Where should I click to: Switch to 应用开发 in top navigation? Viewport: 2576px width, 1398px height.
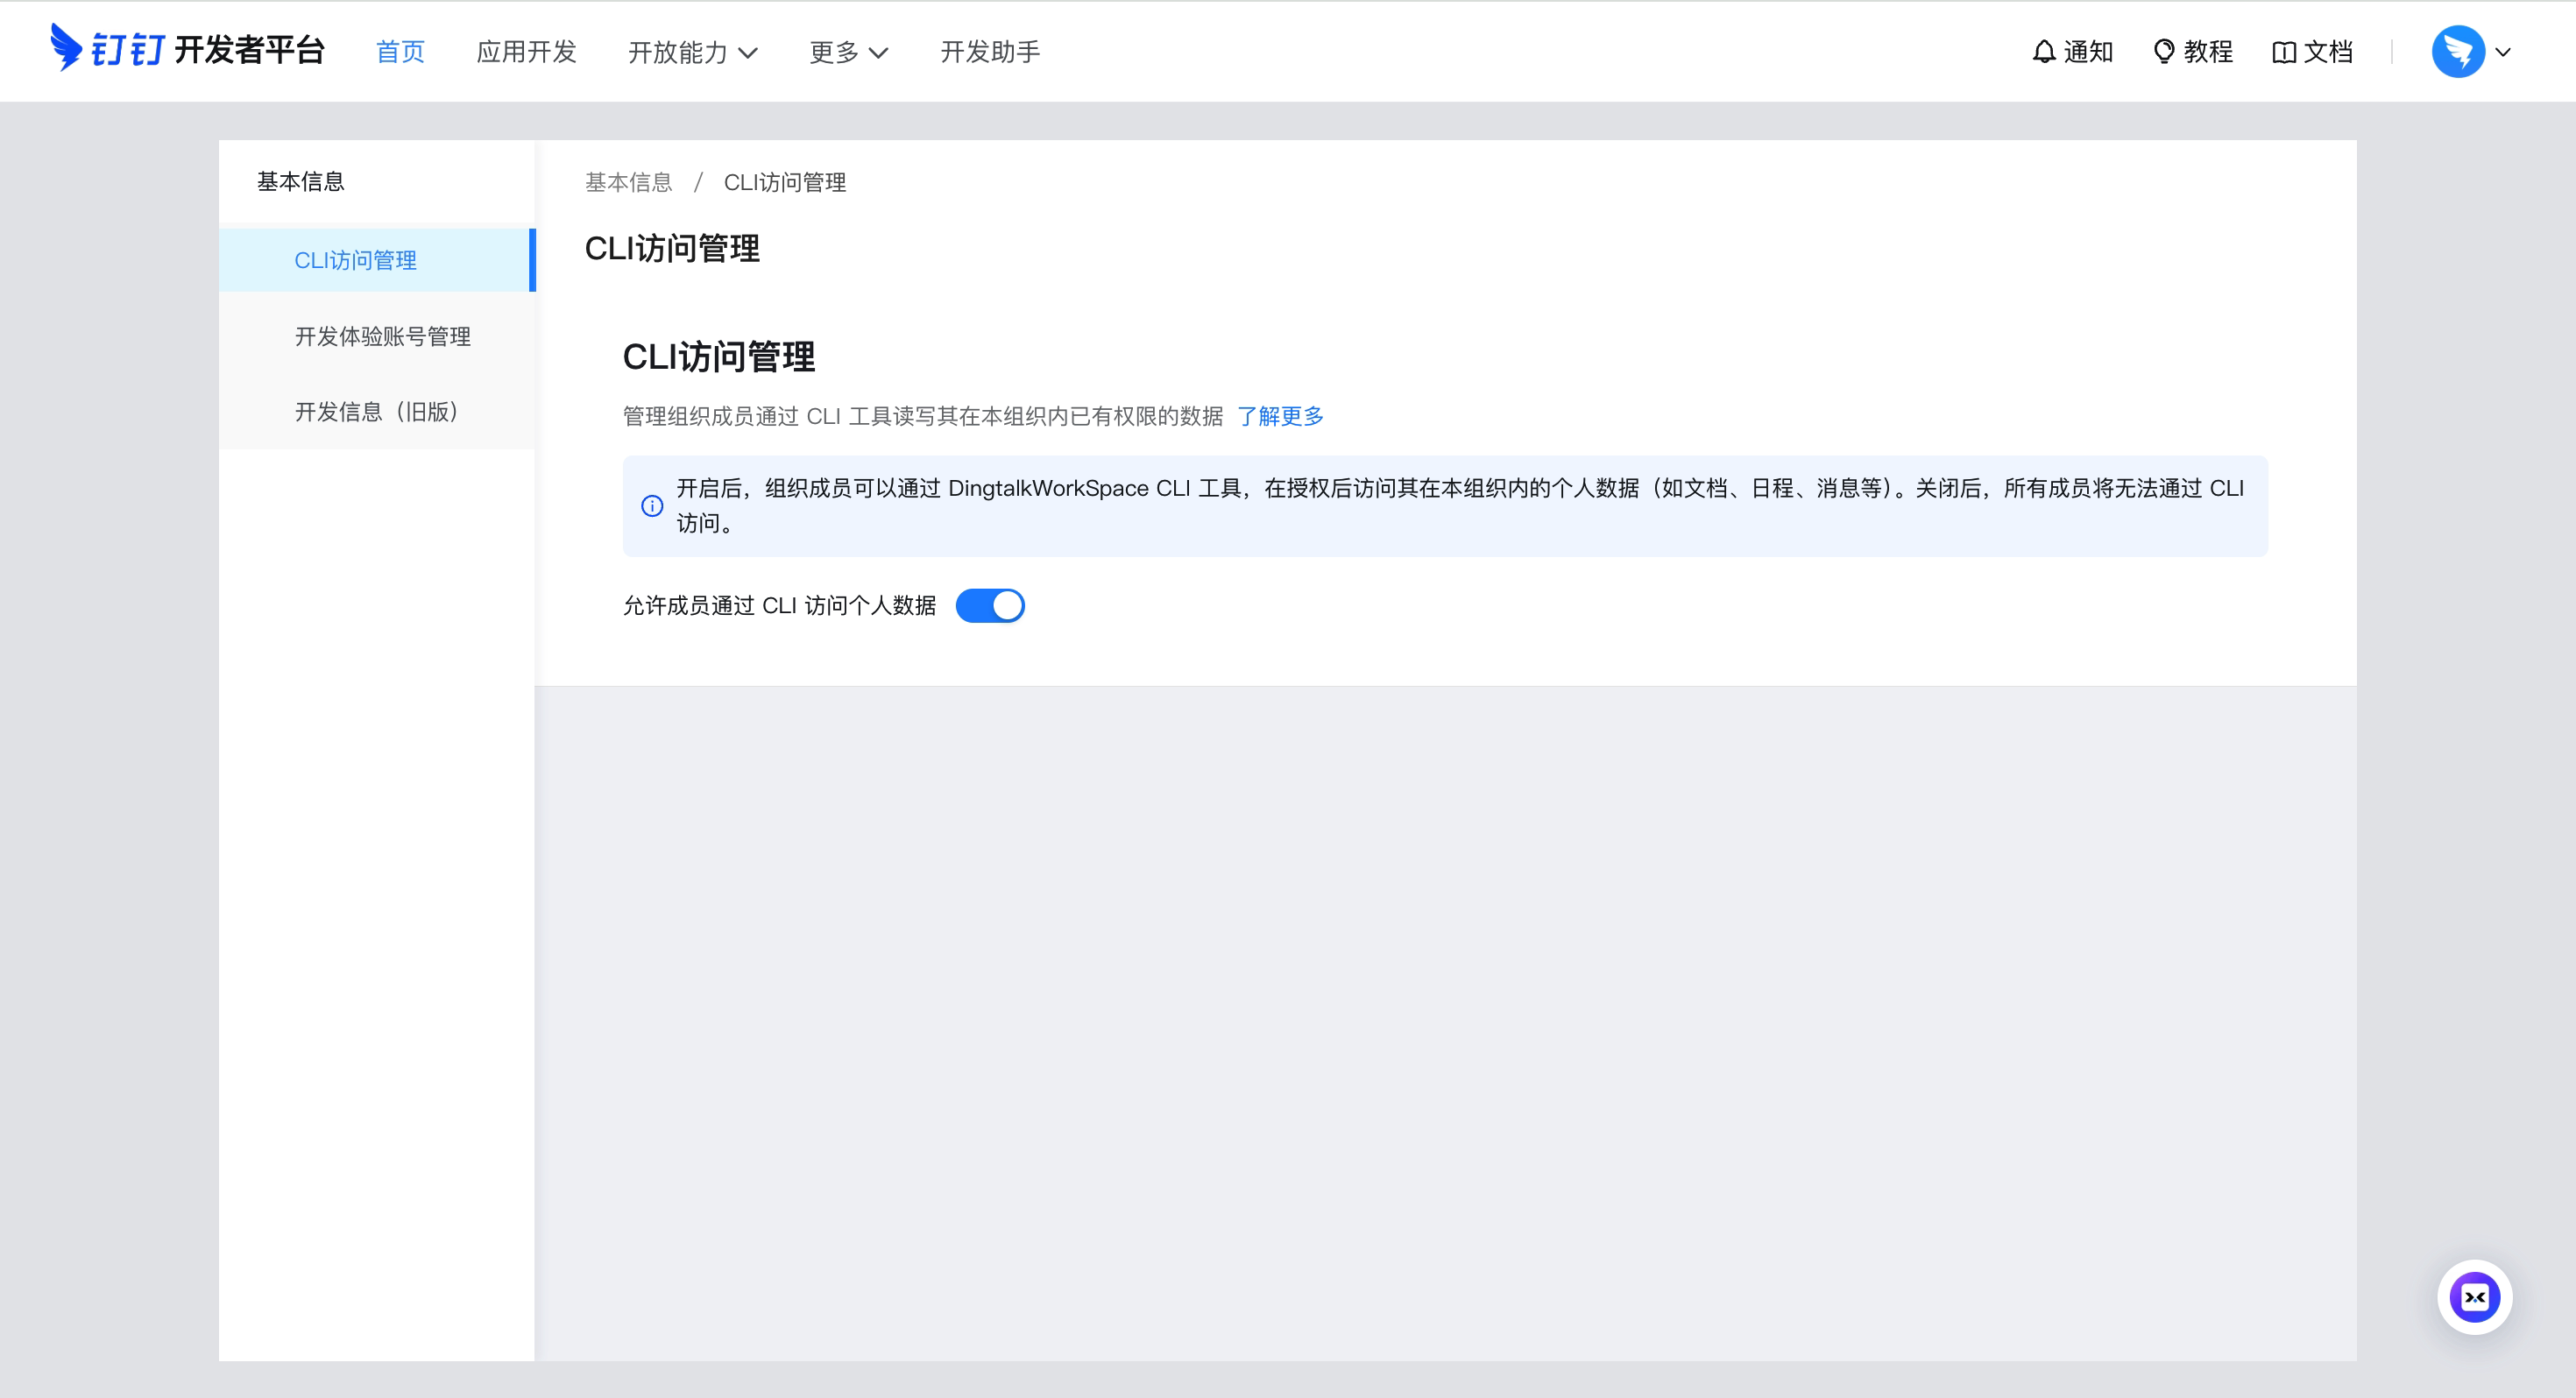tap(527, 51)
